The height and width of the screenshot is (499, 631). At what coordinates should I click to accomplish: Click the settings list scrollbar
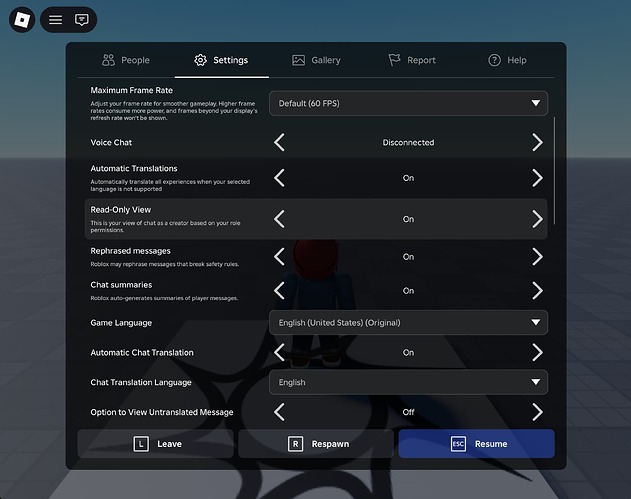[x=554, y=171]
